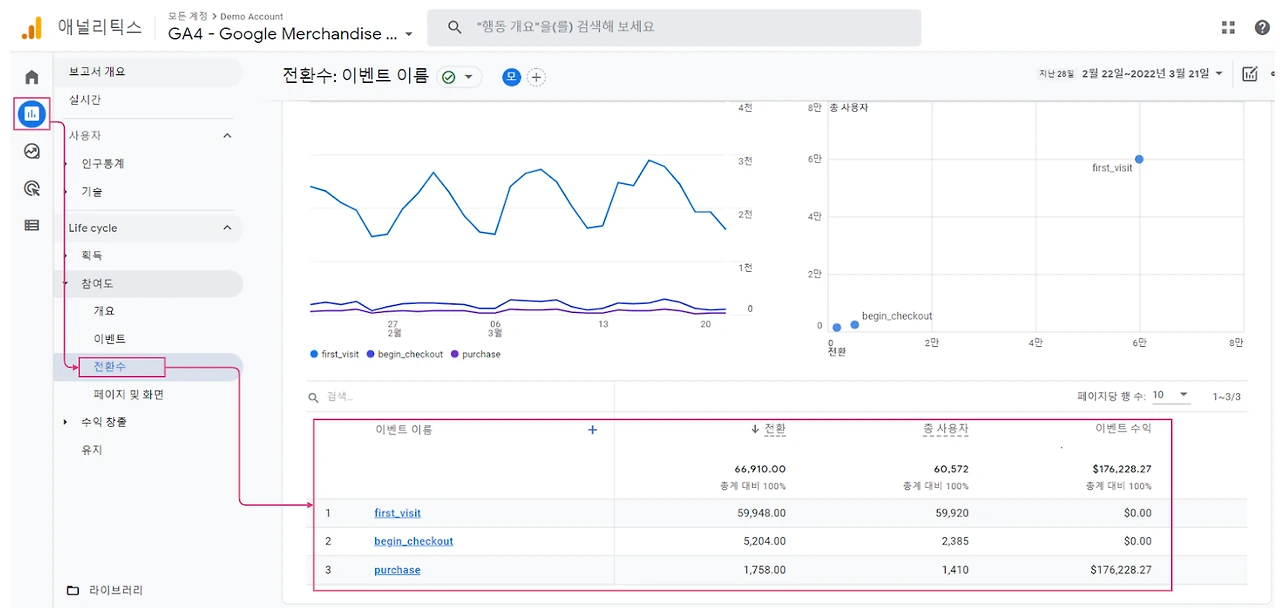The height and width of the screenshot is (610, 1280).
Task: Open the Reports bar chart icon
Action: pos(32,113)
